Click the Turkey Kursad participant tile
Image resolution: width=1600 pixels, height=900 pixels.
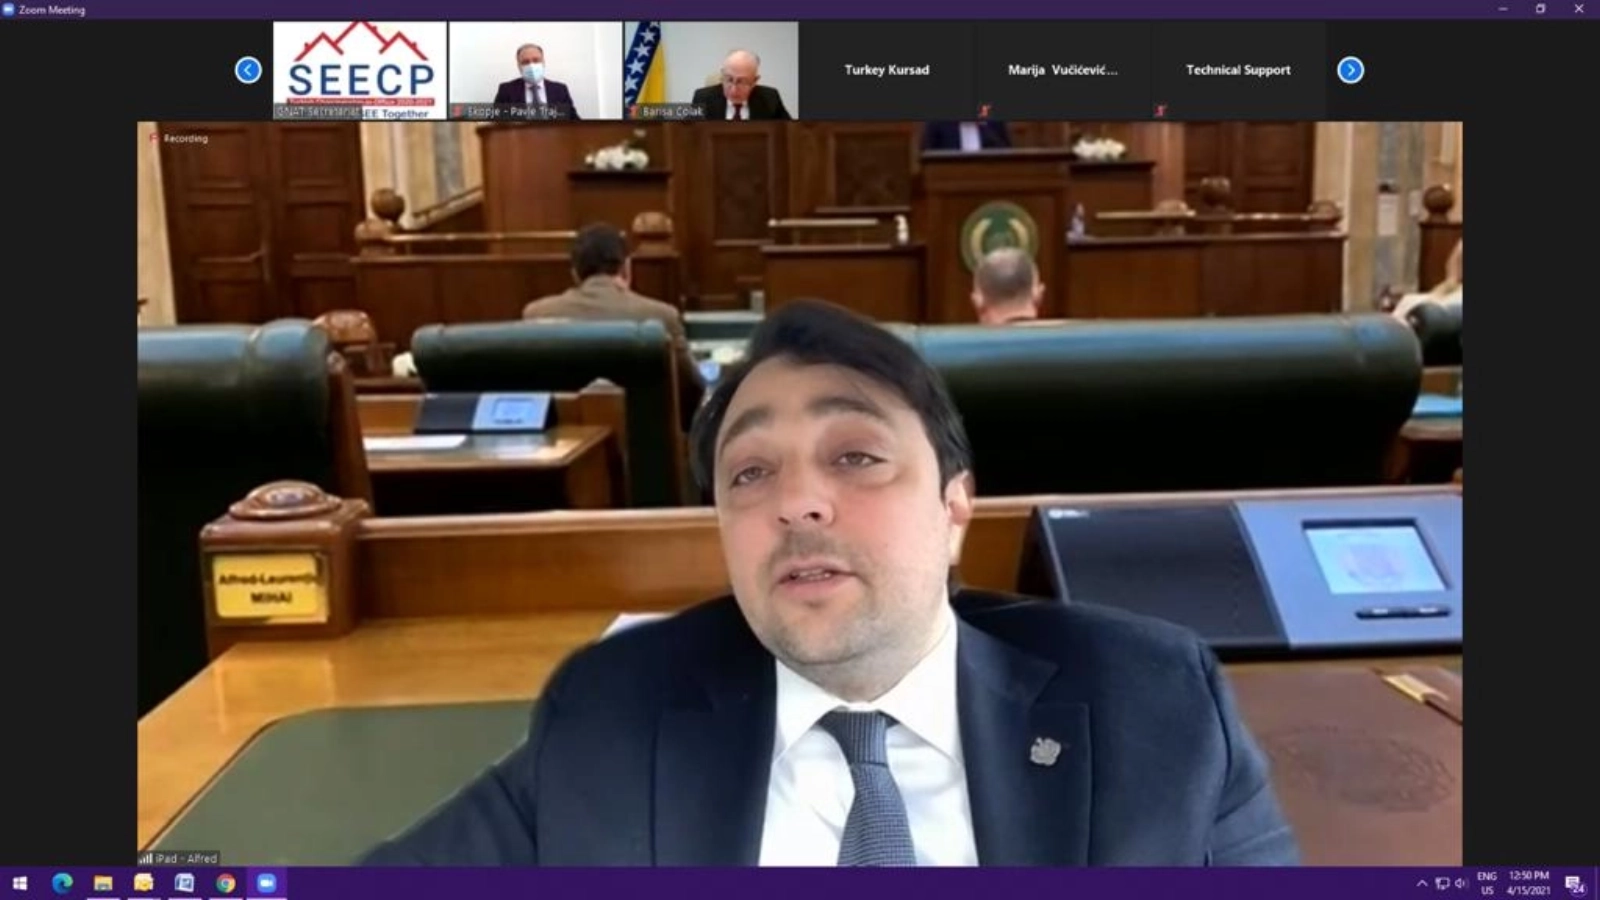pos(886,70)
